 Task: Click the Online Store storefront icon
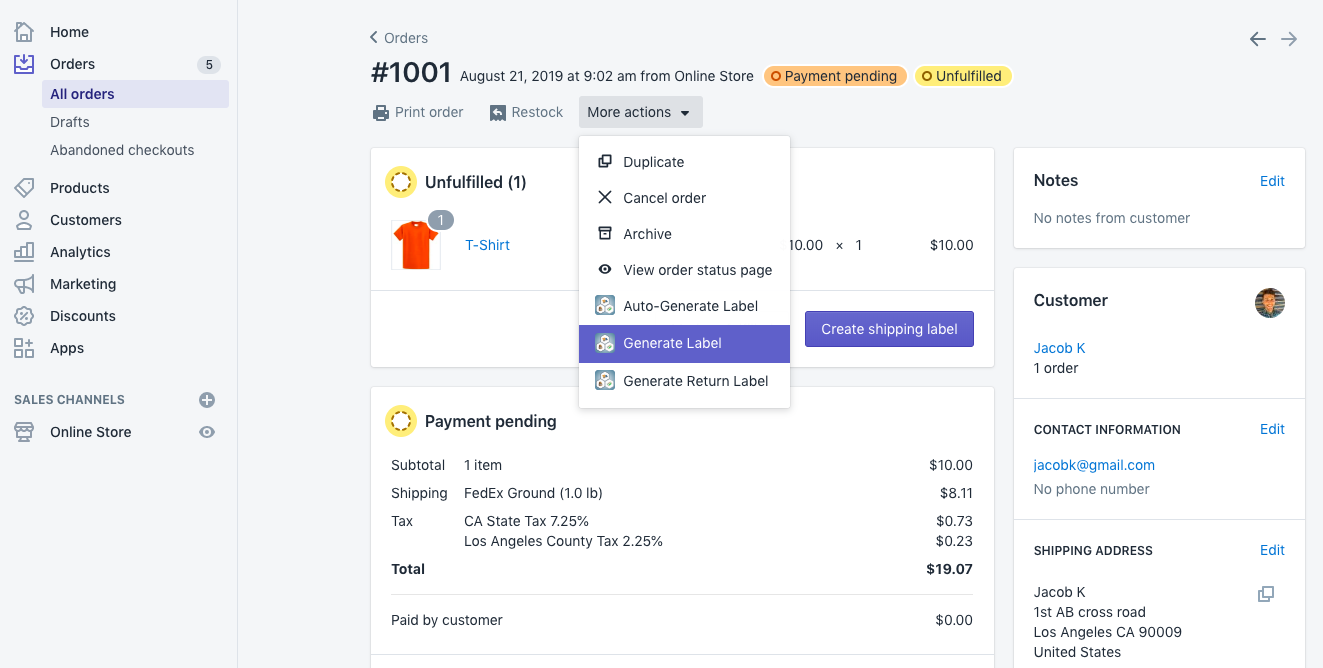pos(24,432)
